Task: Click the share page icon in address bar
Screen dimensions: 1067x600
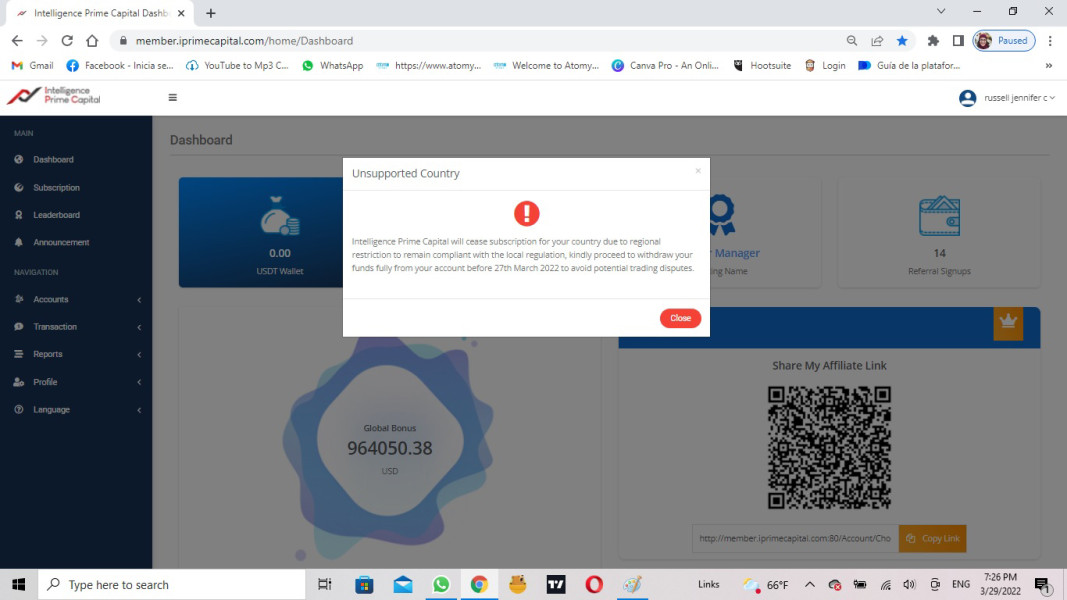Action: point(877,41)
